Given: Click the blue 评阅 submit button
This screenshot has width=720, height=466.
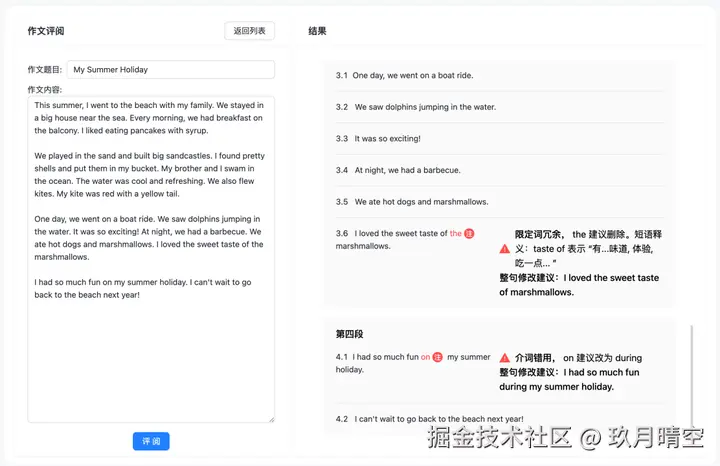Looking at the screenshot, I should coord(151,441).
